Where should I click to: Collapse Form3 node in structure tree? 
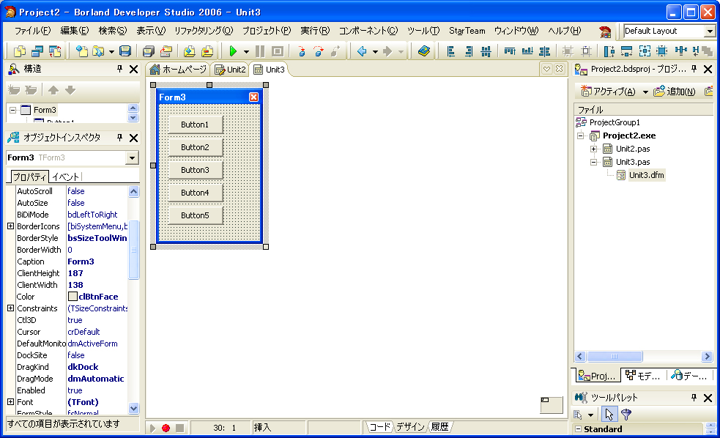(x=13, y=110)
